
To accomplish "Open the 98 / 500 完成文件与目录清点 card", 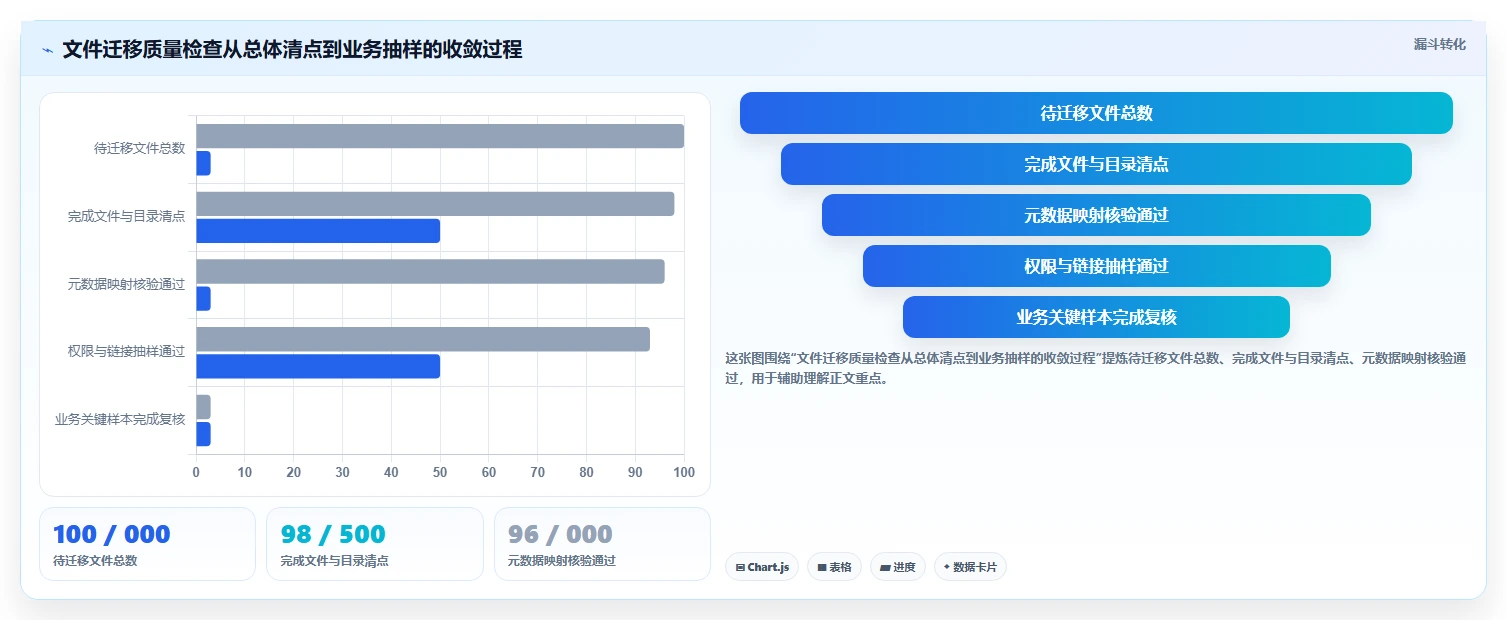I will coord(374,544).
